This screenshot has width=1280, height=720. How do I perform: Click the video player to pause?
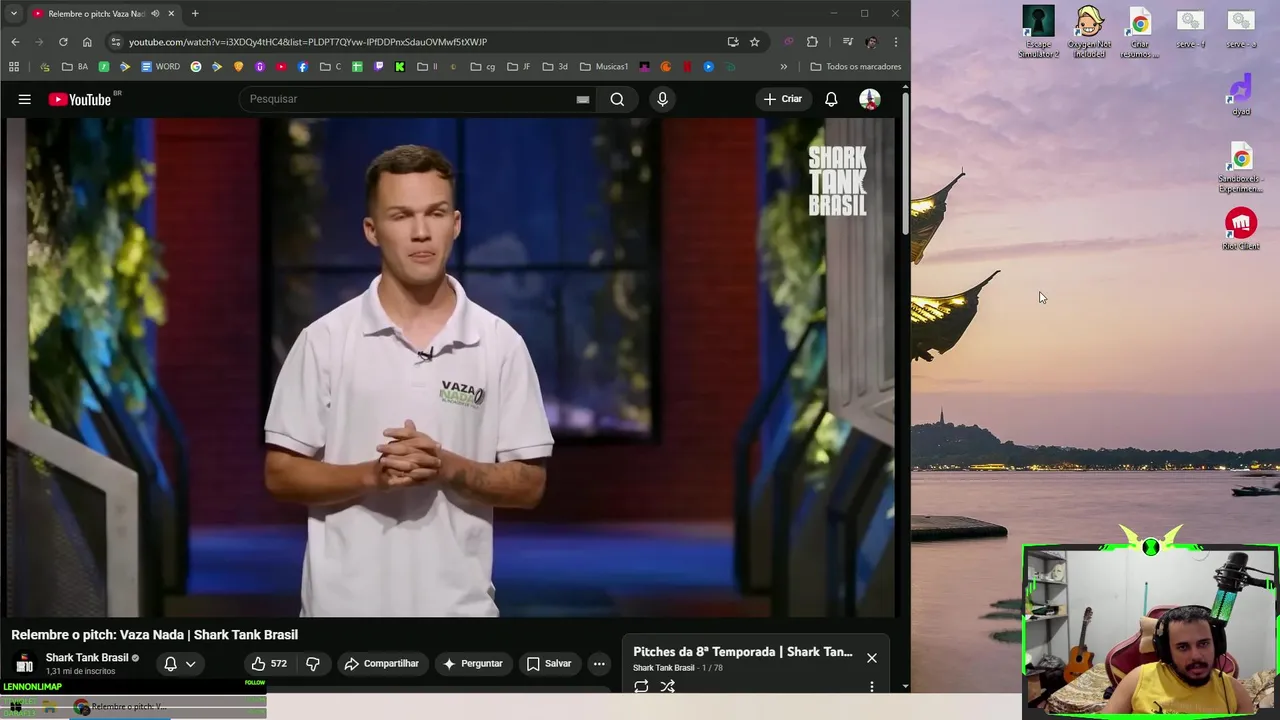pyautogui.click(x=450, y=367)
